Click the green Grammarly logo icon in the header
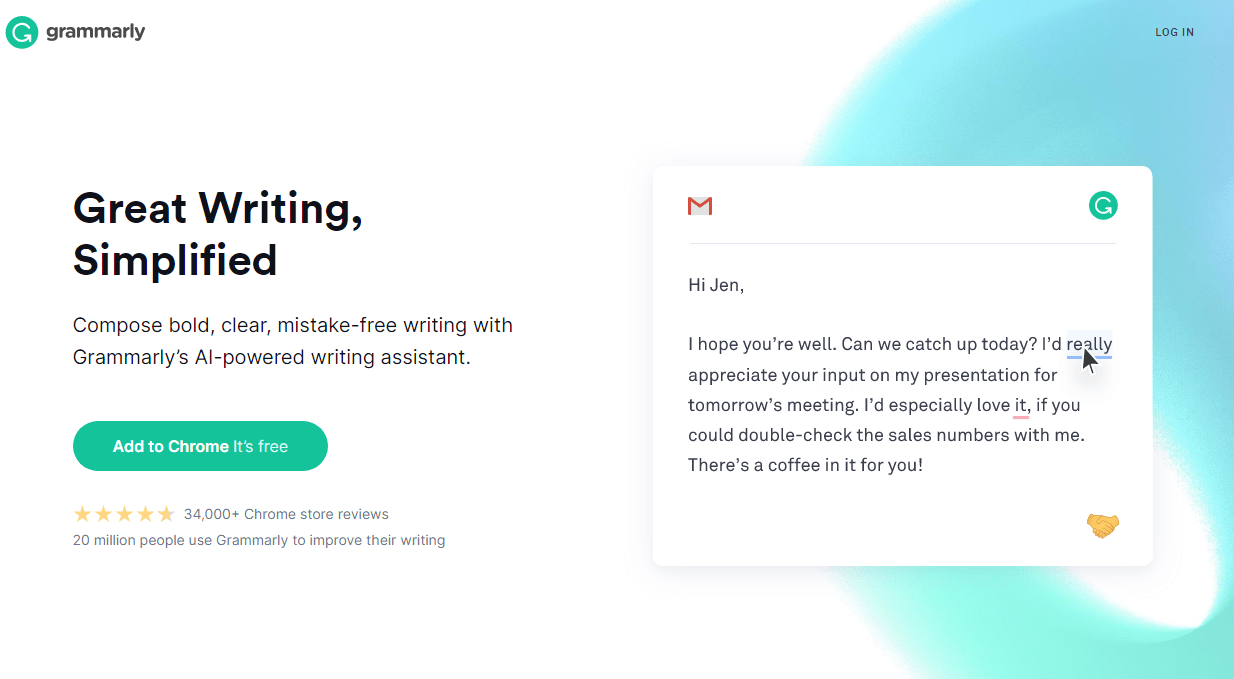 click(21, 32)
